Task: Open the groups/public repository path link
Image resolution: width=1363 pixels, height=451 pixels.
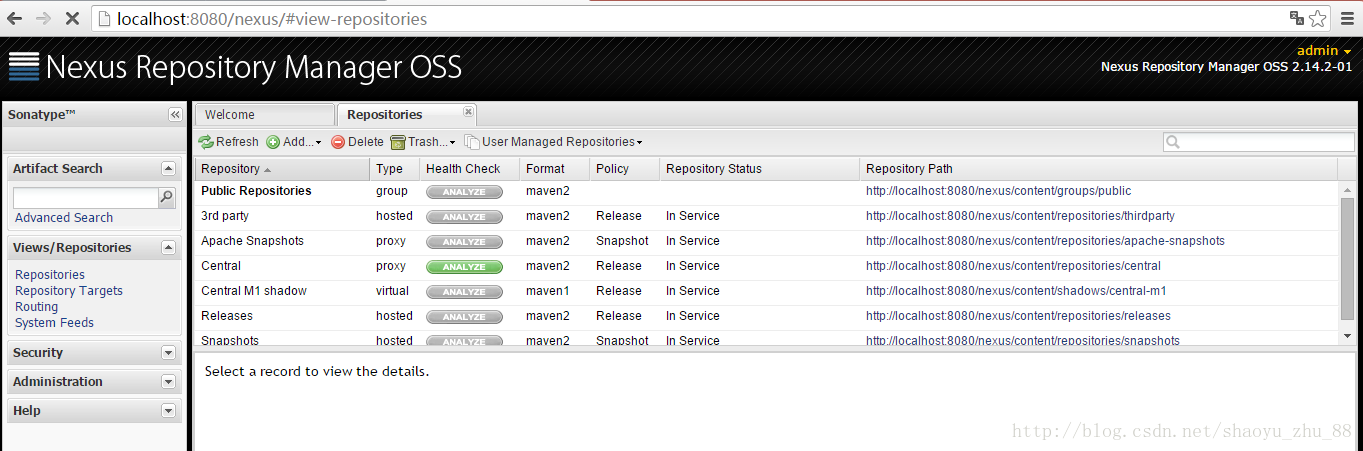Action: 998,191
